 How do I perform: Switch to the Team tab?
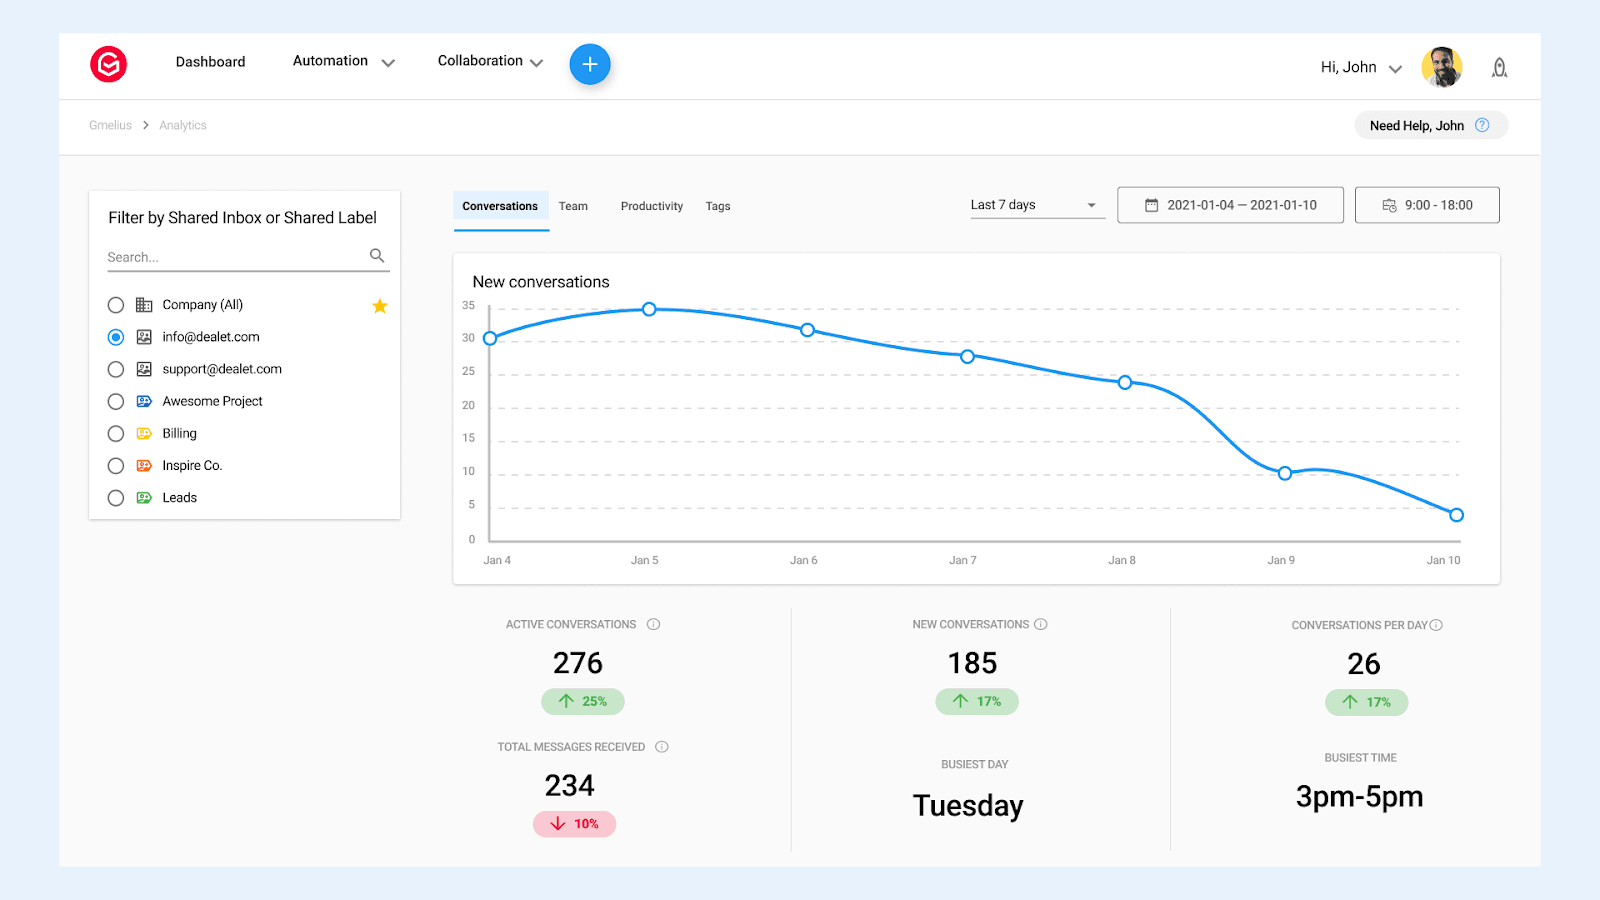(x=573, y=206)
